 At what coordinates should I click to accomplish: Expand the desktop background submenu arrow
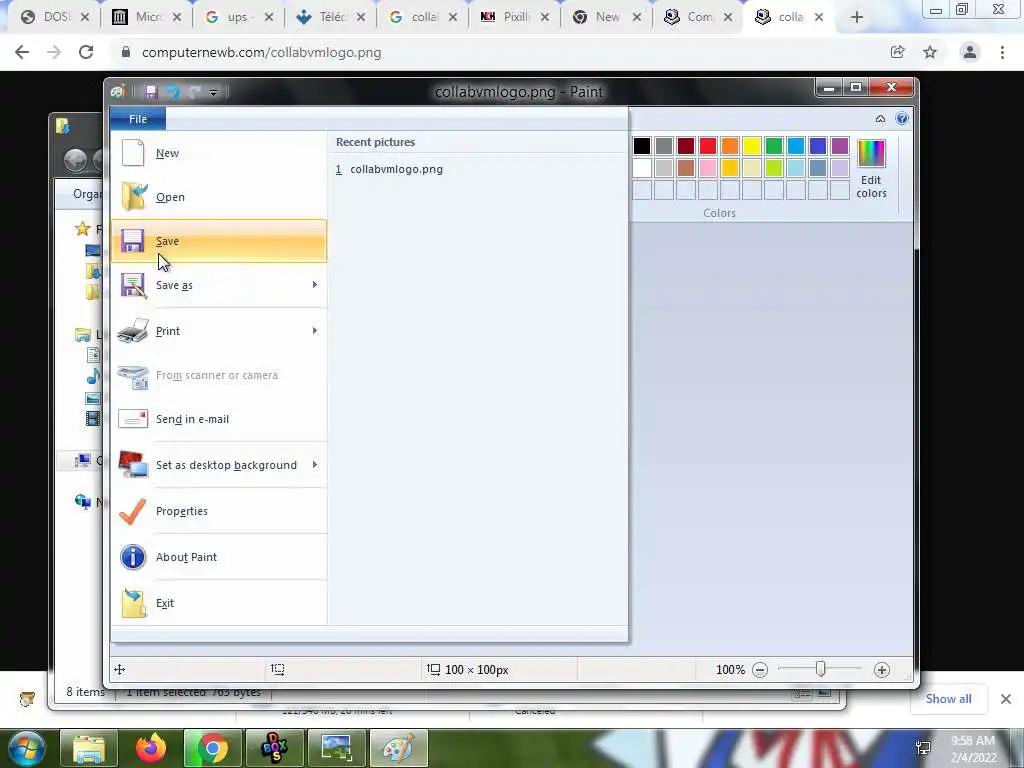tap(315, 464)
